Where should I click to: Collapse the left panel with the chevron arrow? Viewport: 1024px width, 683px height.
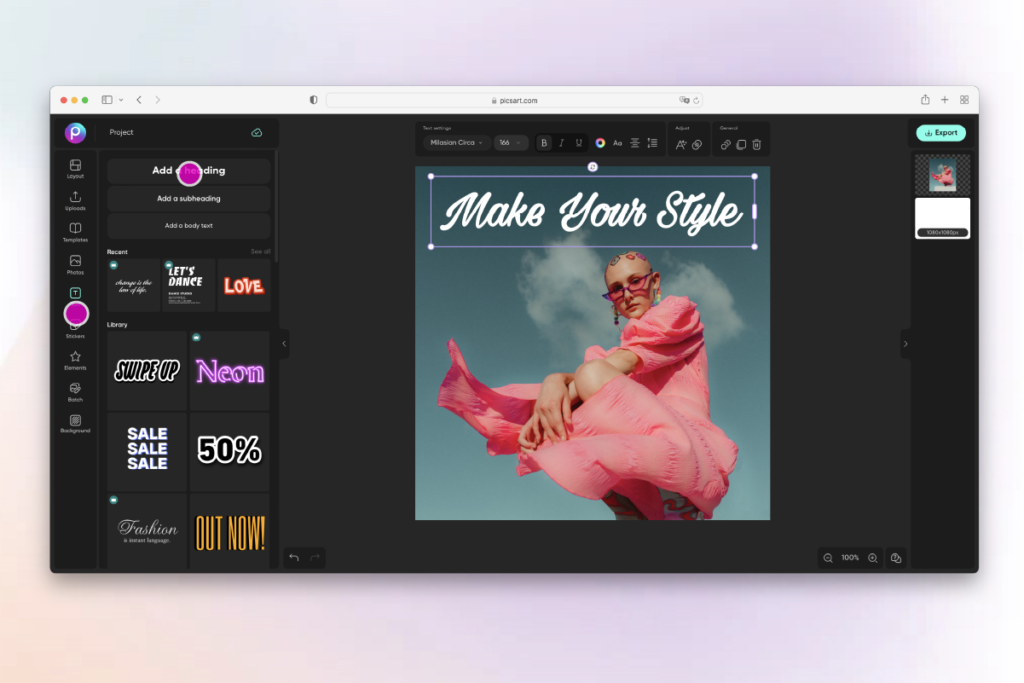(283, 343)
